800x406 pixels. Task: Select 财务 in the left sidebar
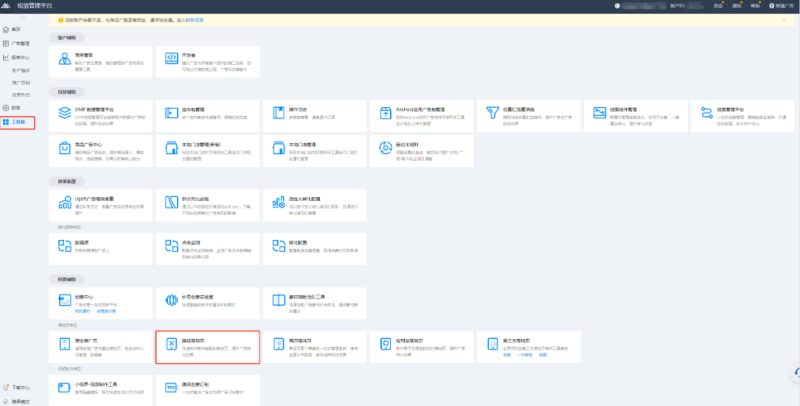(x=15, y=107)
